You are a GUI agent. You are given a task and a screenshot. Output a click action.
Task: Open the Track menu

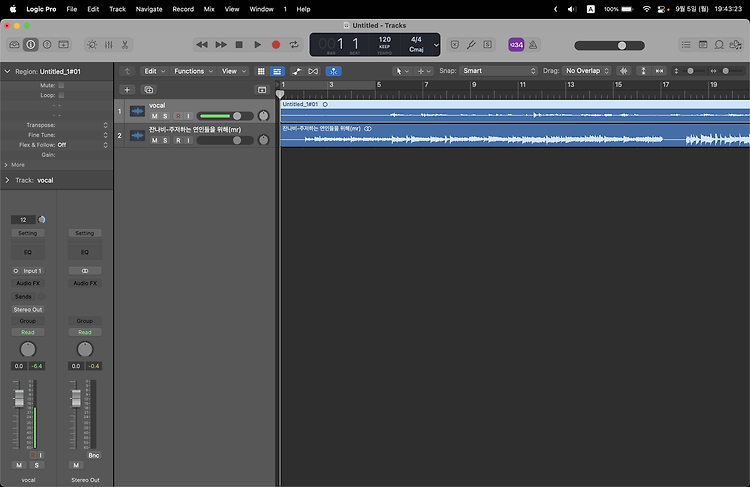click(x=117, y=9)
